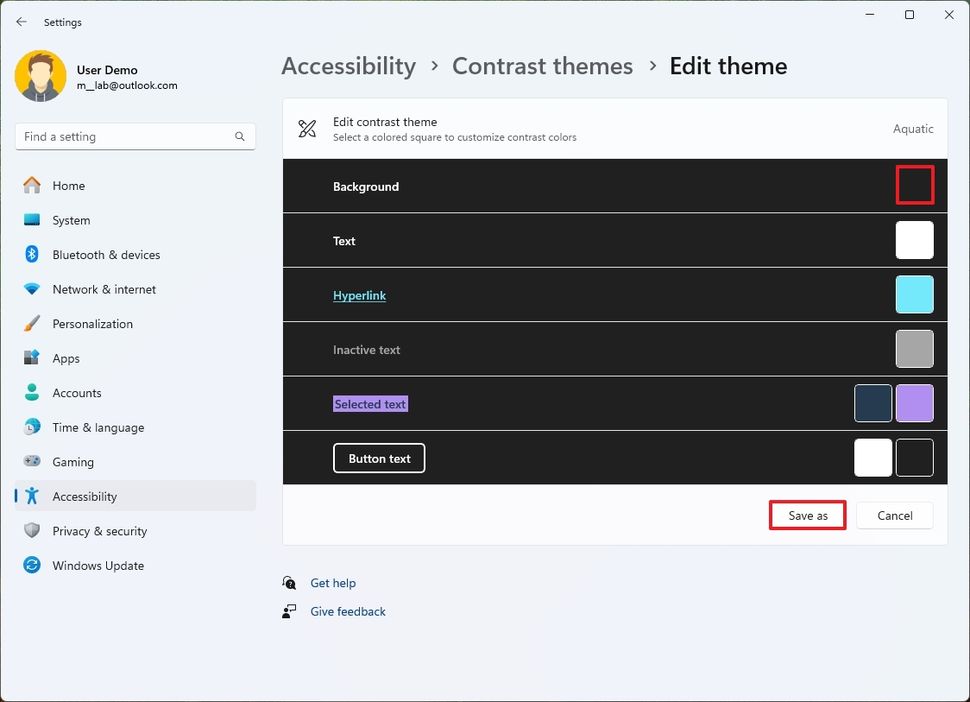Go back using the arrow button
This screenshot has height=702, width=970.
point(21,21)
